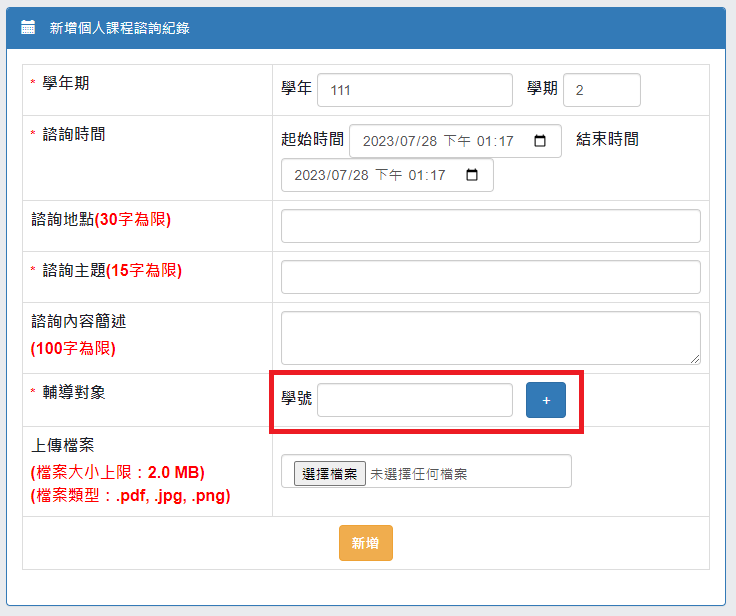Click the 起始時間 datetime field

coord(455,141)
